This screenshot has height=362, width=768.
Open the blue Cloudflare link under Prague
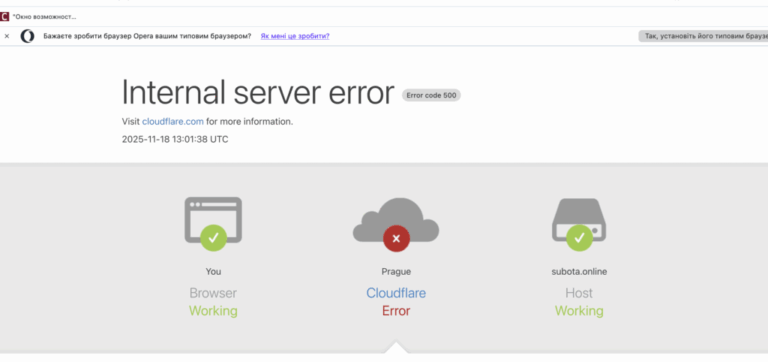(396, 293)
